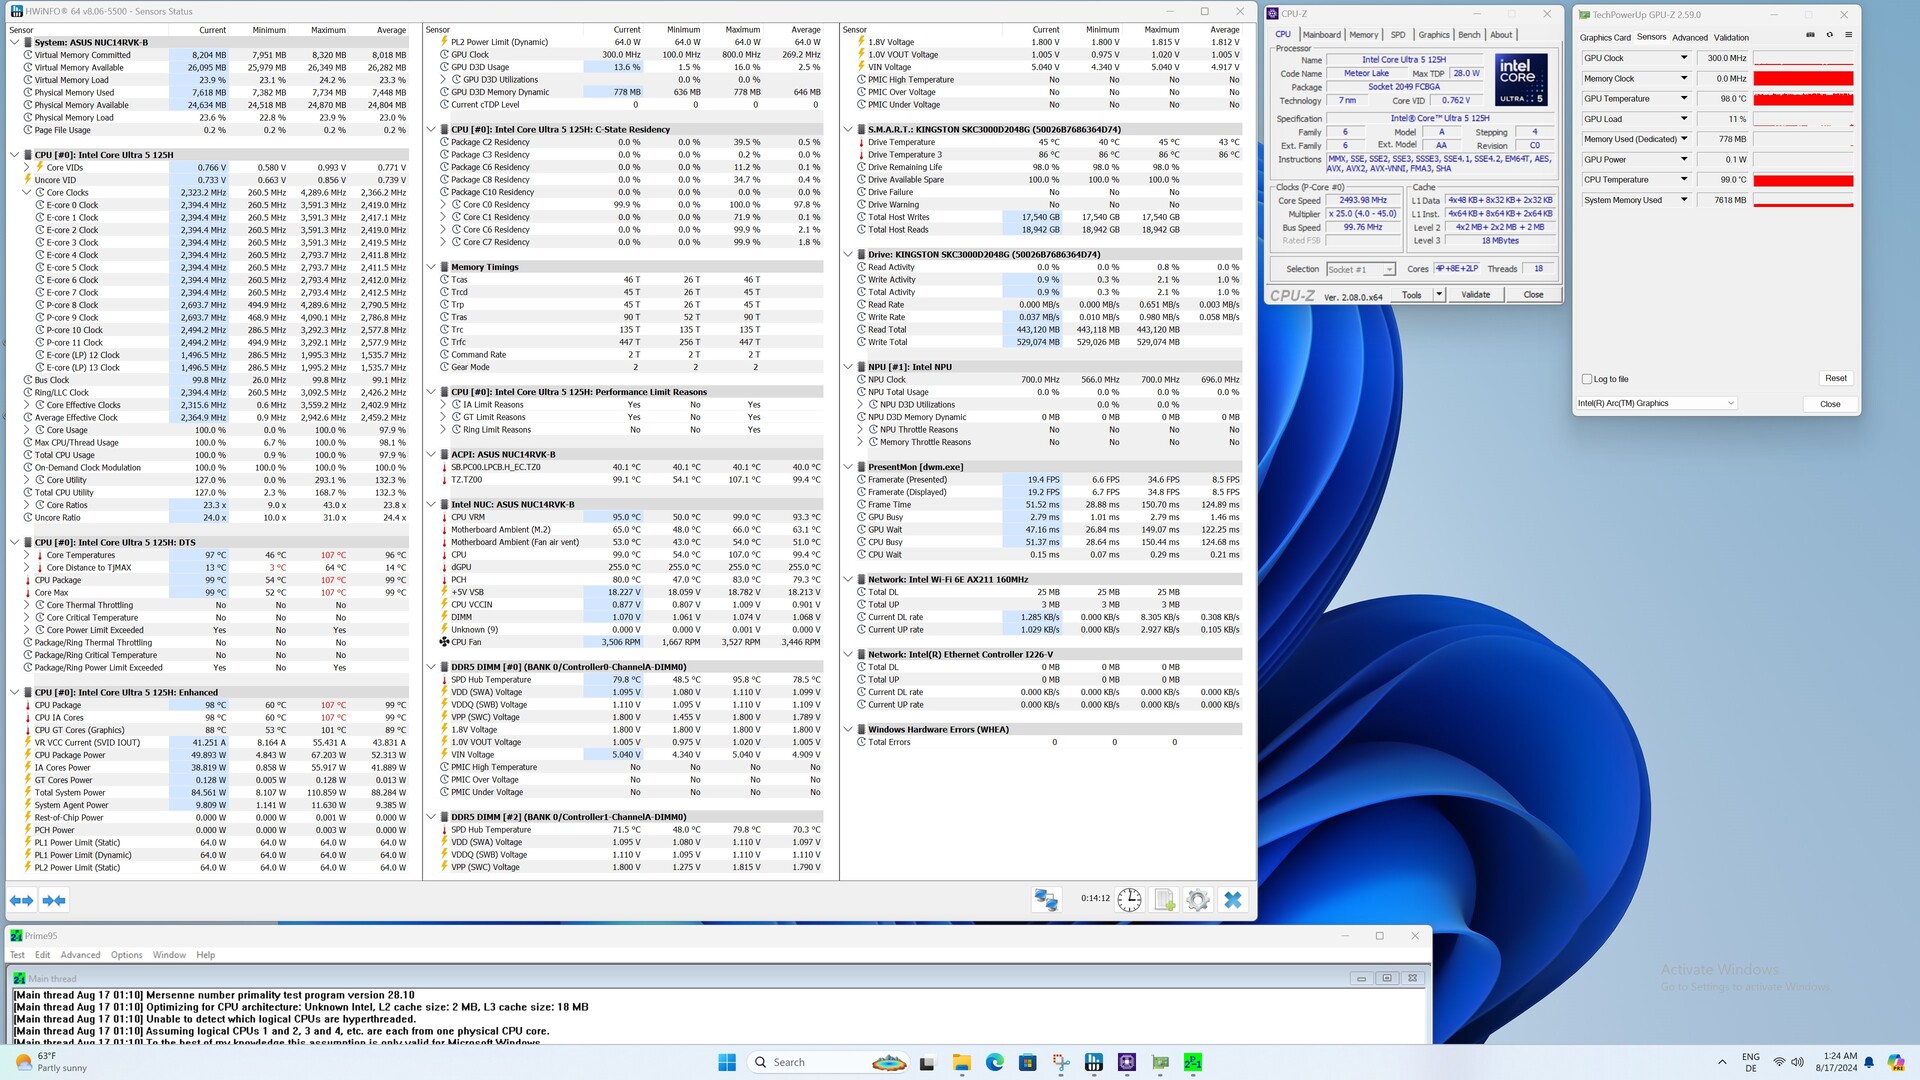Click the taskbar Search box
This screenshot has width=1920, height=1080.
click(x=826, y=1062)
